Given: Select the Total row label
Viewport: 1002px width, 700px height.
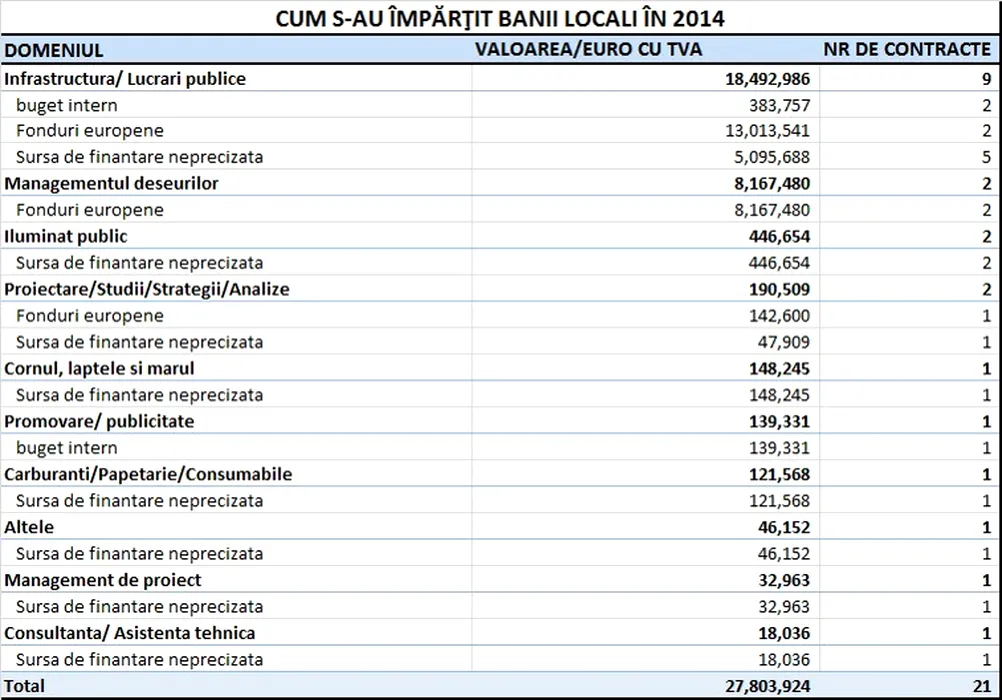Looking at the screenshot, I should point(25,686).
